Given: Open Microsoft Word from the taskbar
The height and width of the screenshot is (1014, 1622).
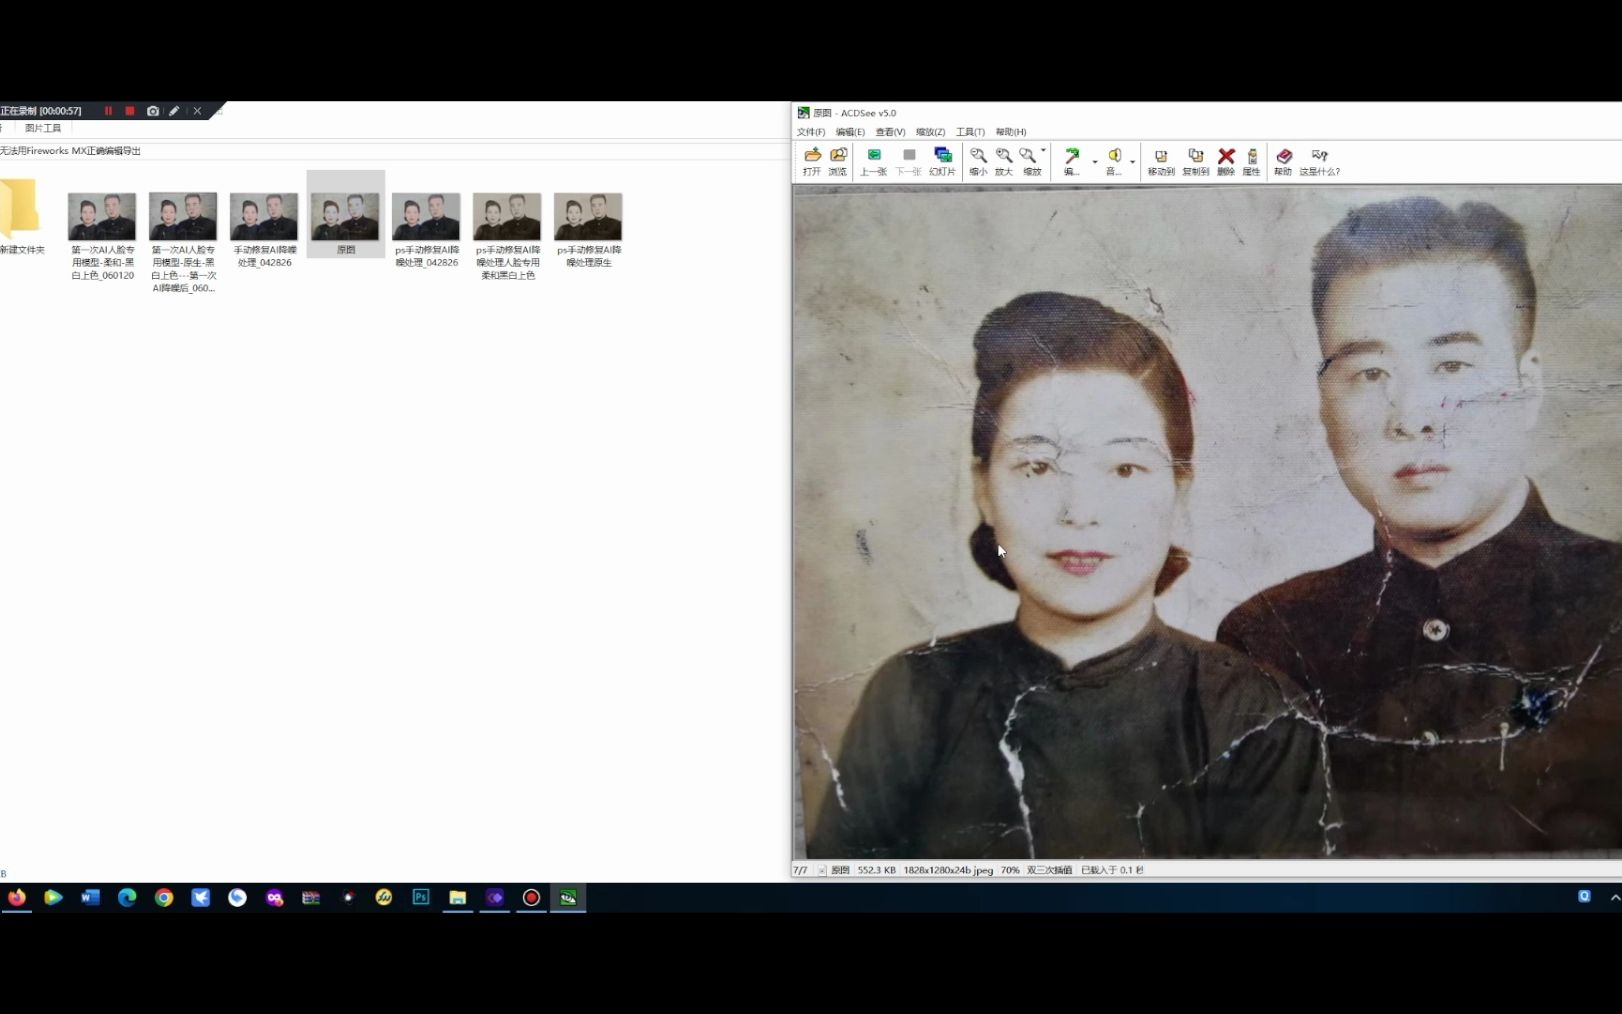Looking at the screenshot, I should [90, 898].
